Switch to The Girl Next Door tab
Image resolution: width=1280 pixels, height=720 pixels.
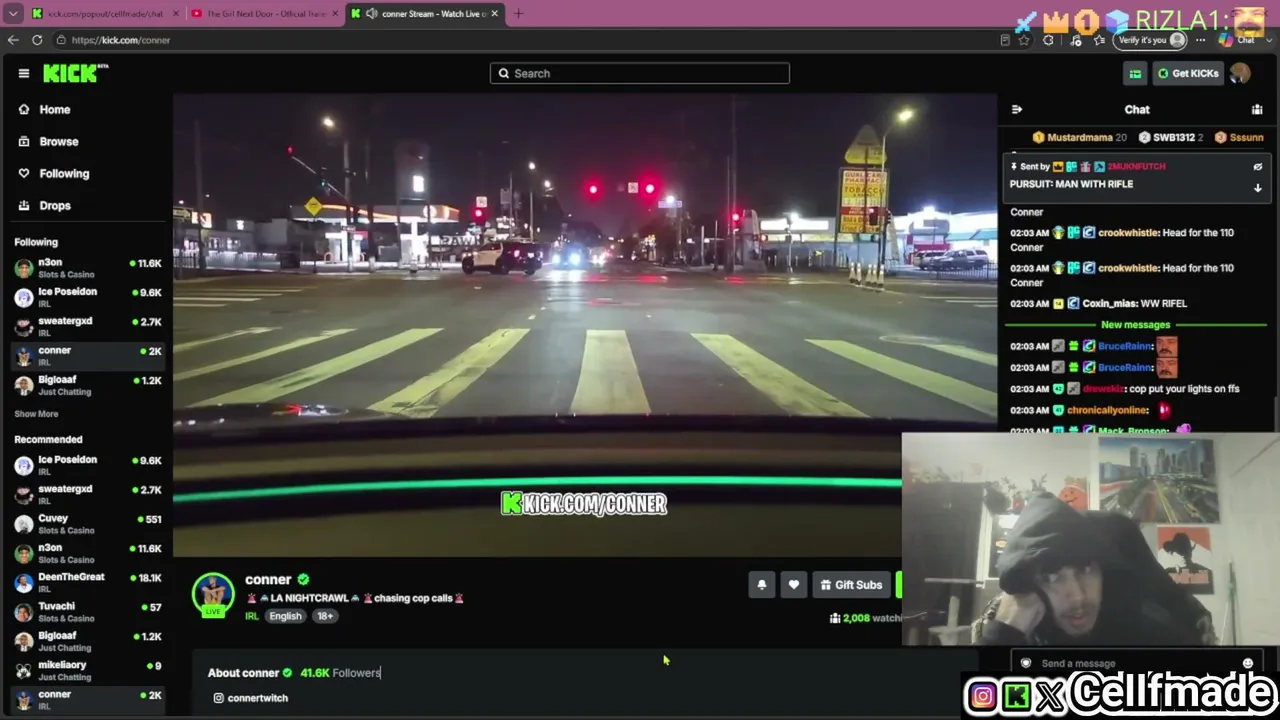[265, 14]
